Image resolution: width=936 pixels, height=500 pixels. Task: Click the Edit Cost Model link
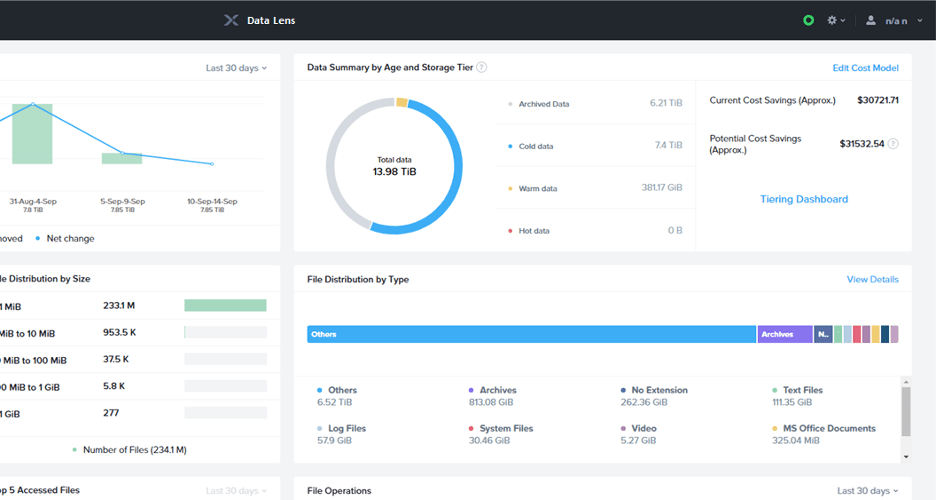[x=866, y=68]
